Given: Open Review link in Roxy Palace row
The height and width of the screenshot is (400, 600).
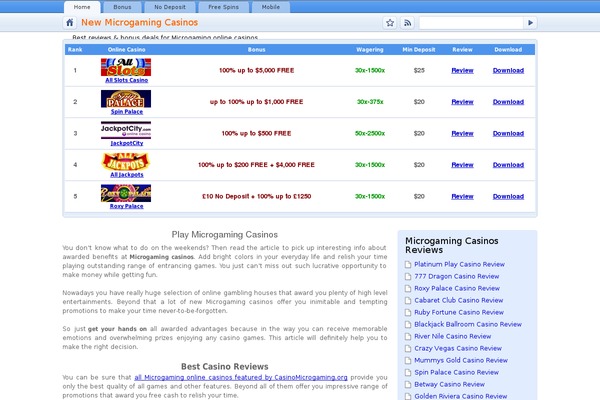Looking at the screenshot, I should click(462, 196).
